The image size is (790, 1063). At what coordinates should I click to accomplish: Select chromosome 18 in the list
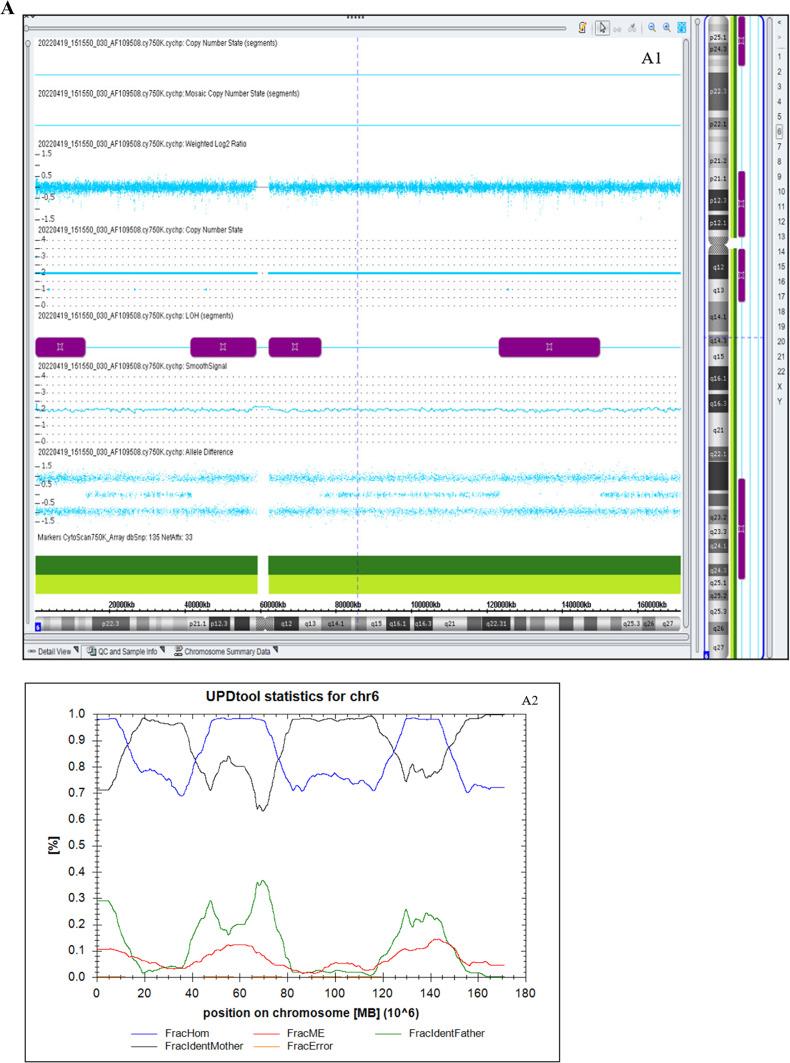click(x=781, y=312)
